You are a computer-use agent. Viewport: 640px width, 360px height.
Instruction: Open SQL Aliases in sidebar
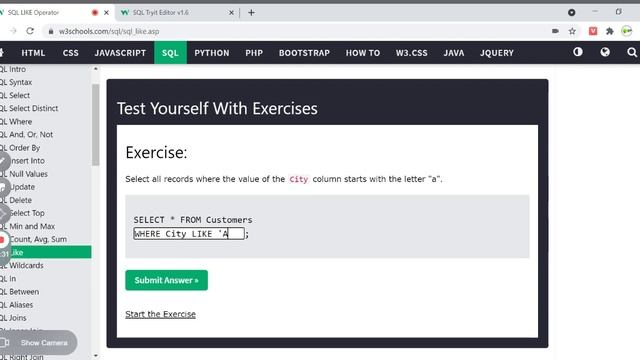click(17, 304)
